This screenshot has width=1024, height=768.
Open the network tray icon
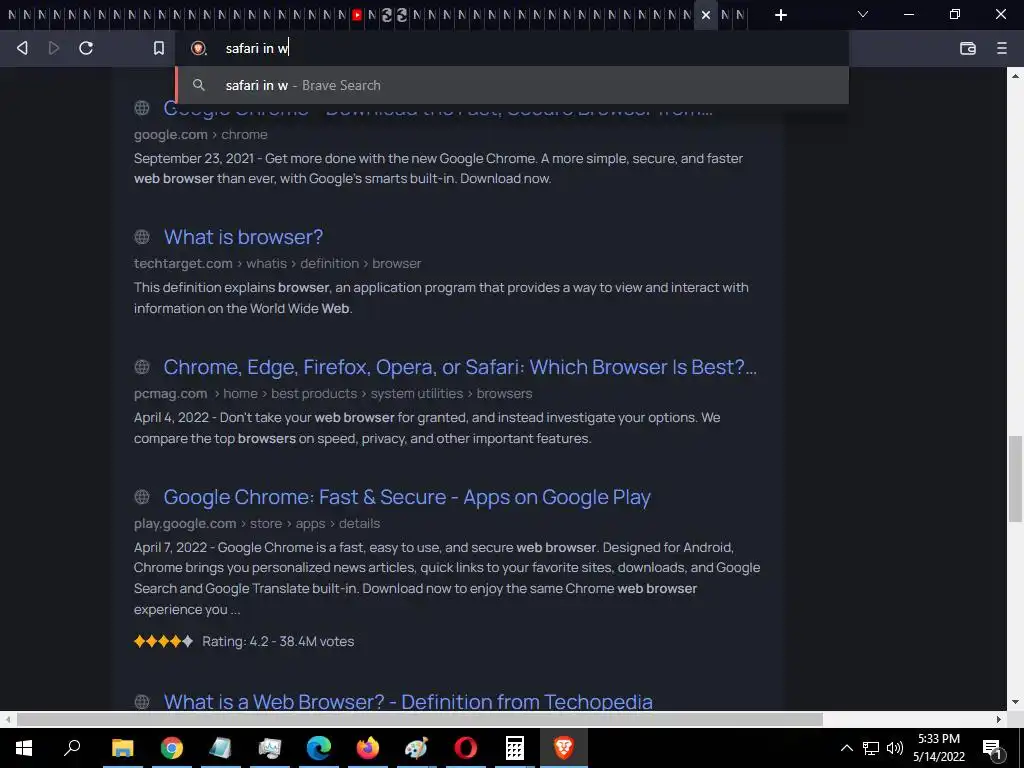click(871, 748)
